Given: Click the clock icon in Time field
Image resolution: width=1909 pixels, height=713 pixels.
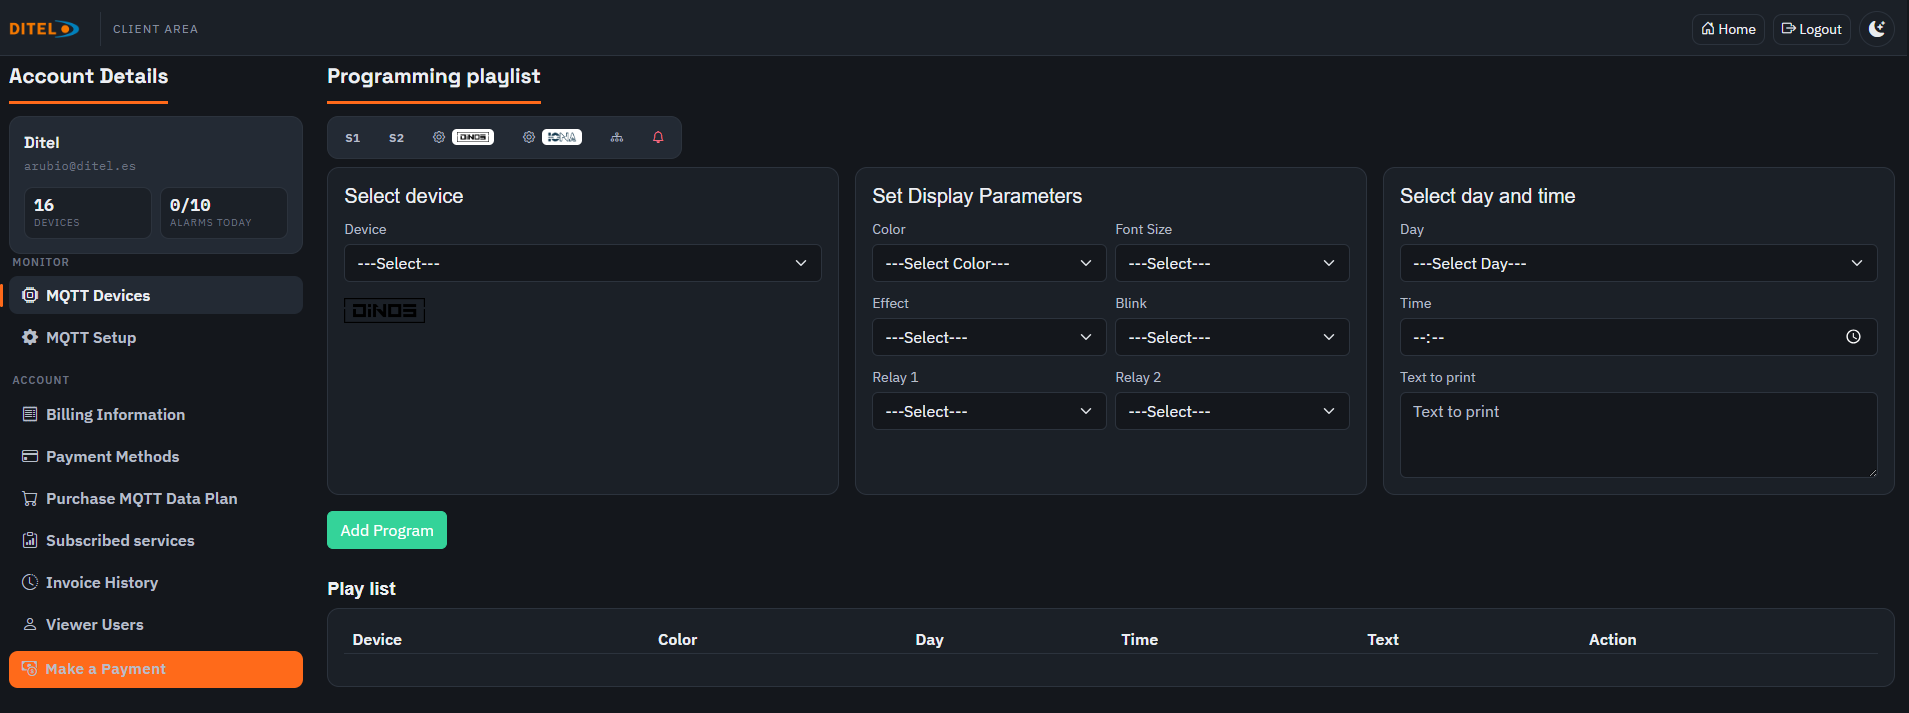Looking at the screenshot, I should click(x=1853, y=337).
